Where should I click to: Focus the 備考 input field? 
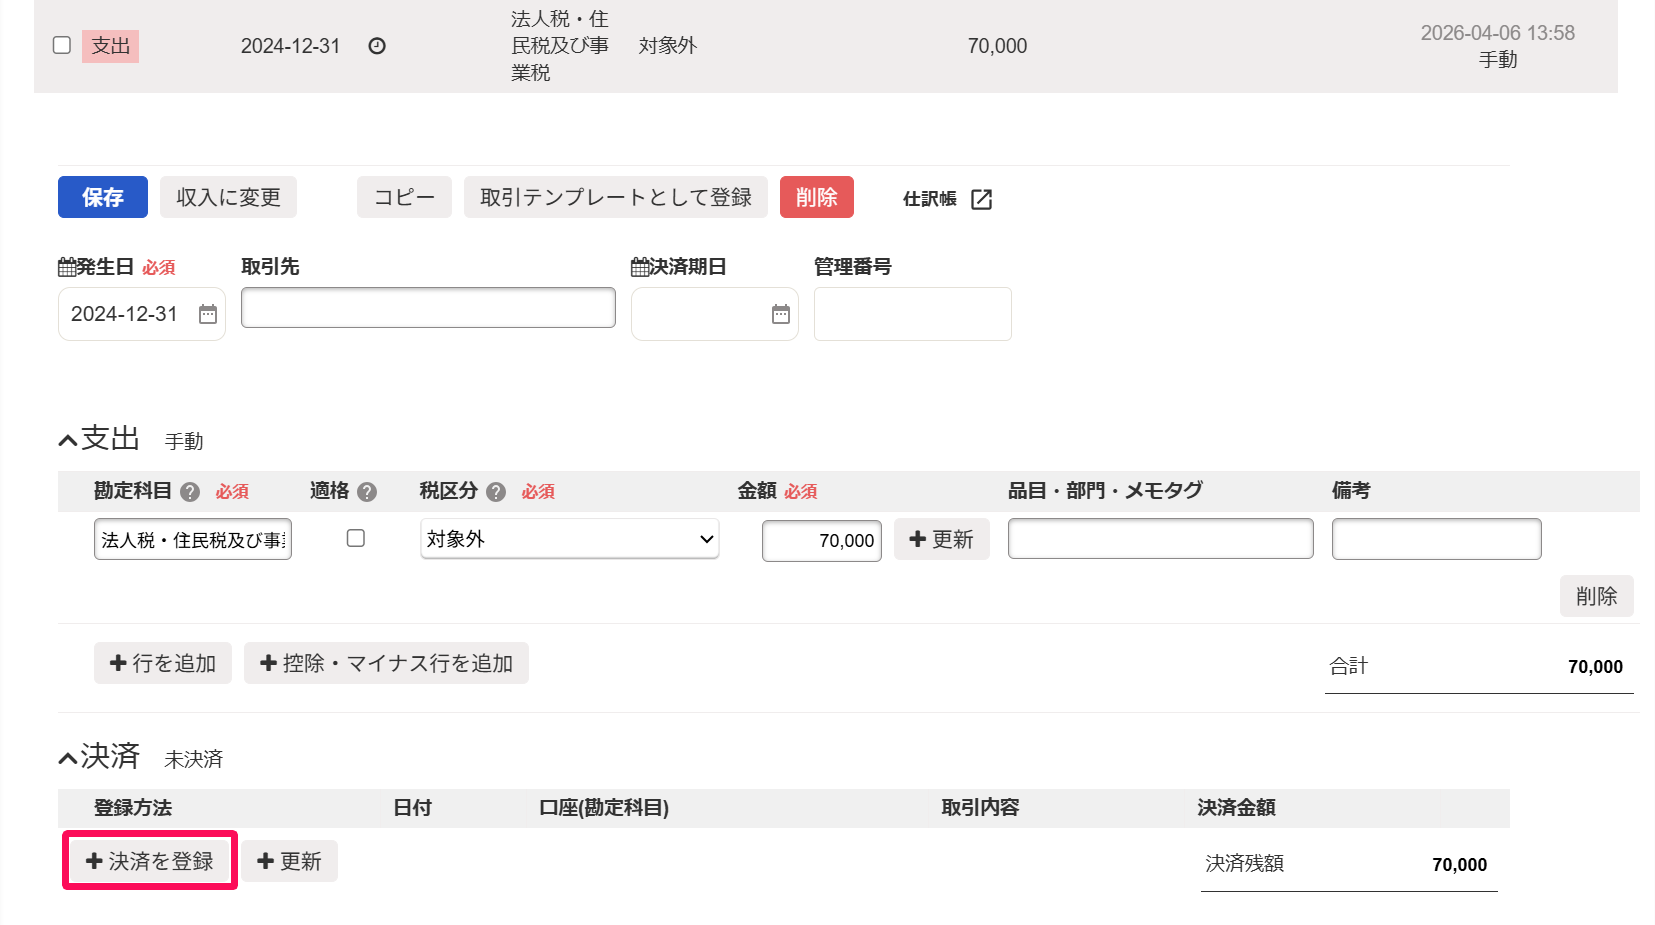coord(1437,539)
